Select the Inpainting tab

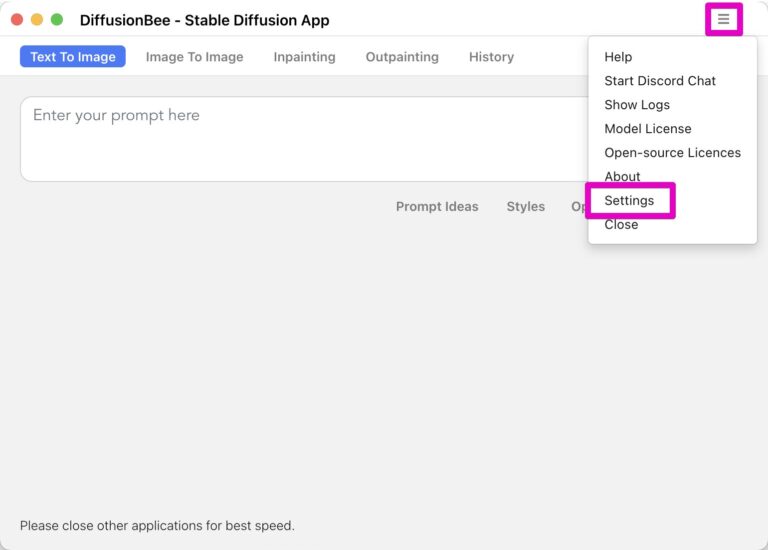(304, 57)
